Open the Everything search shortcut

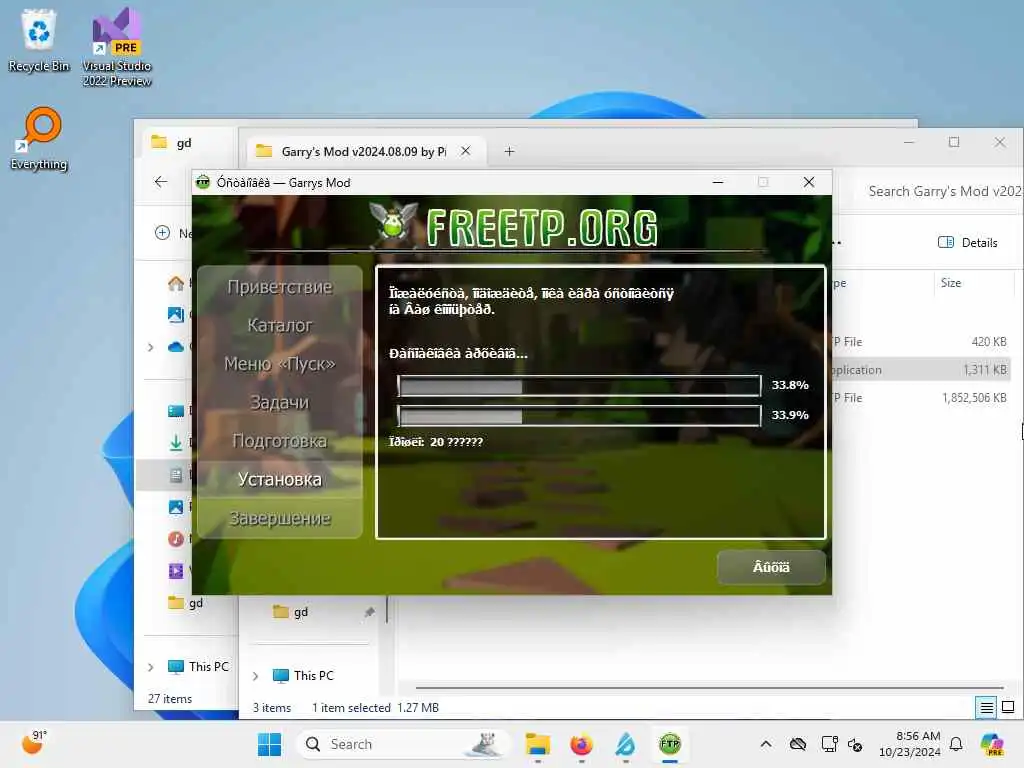[39, 139]
